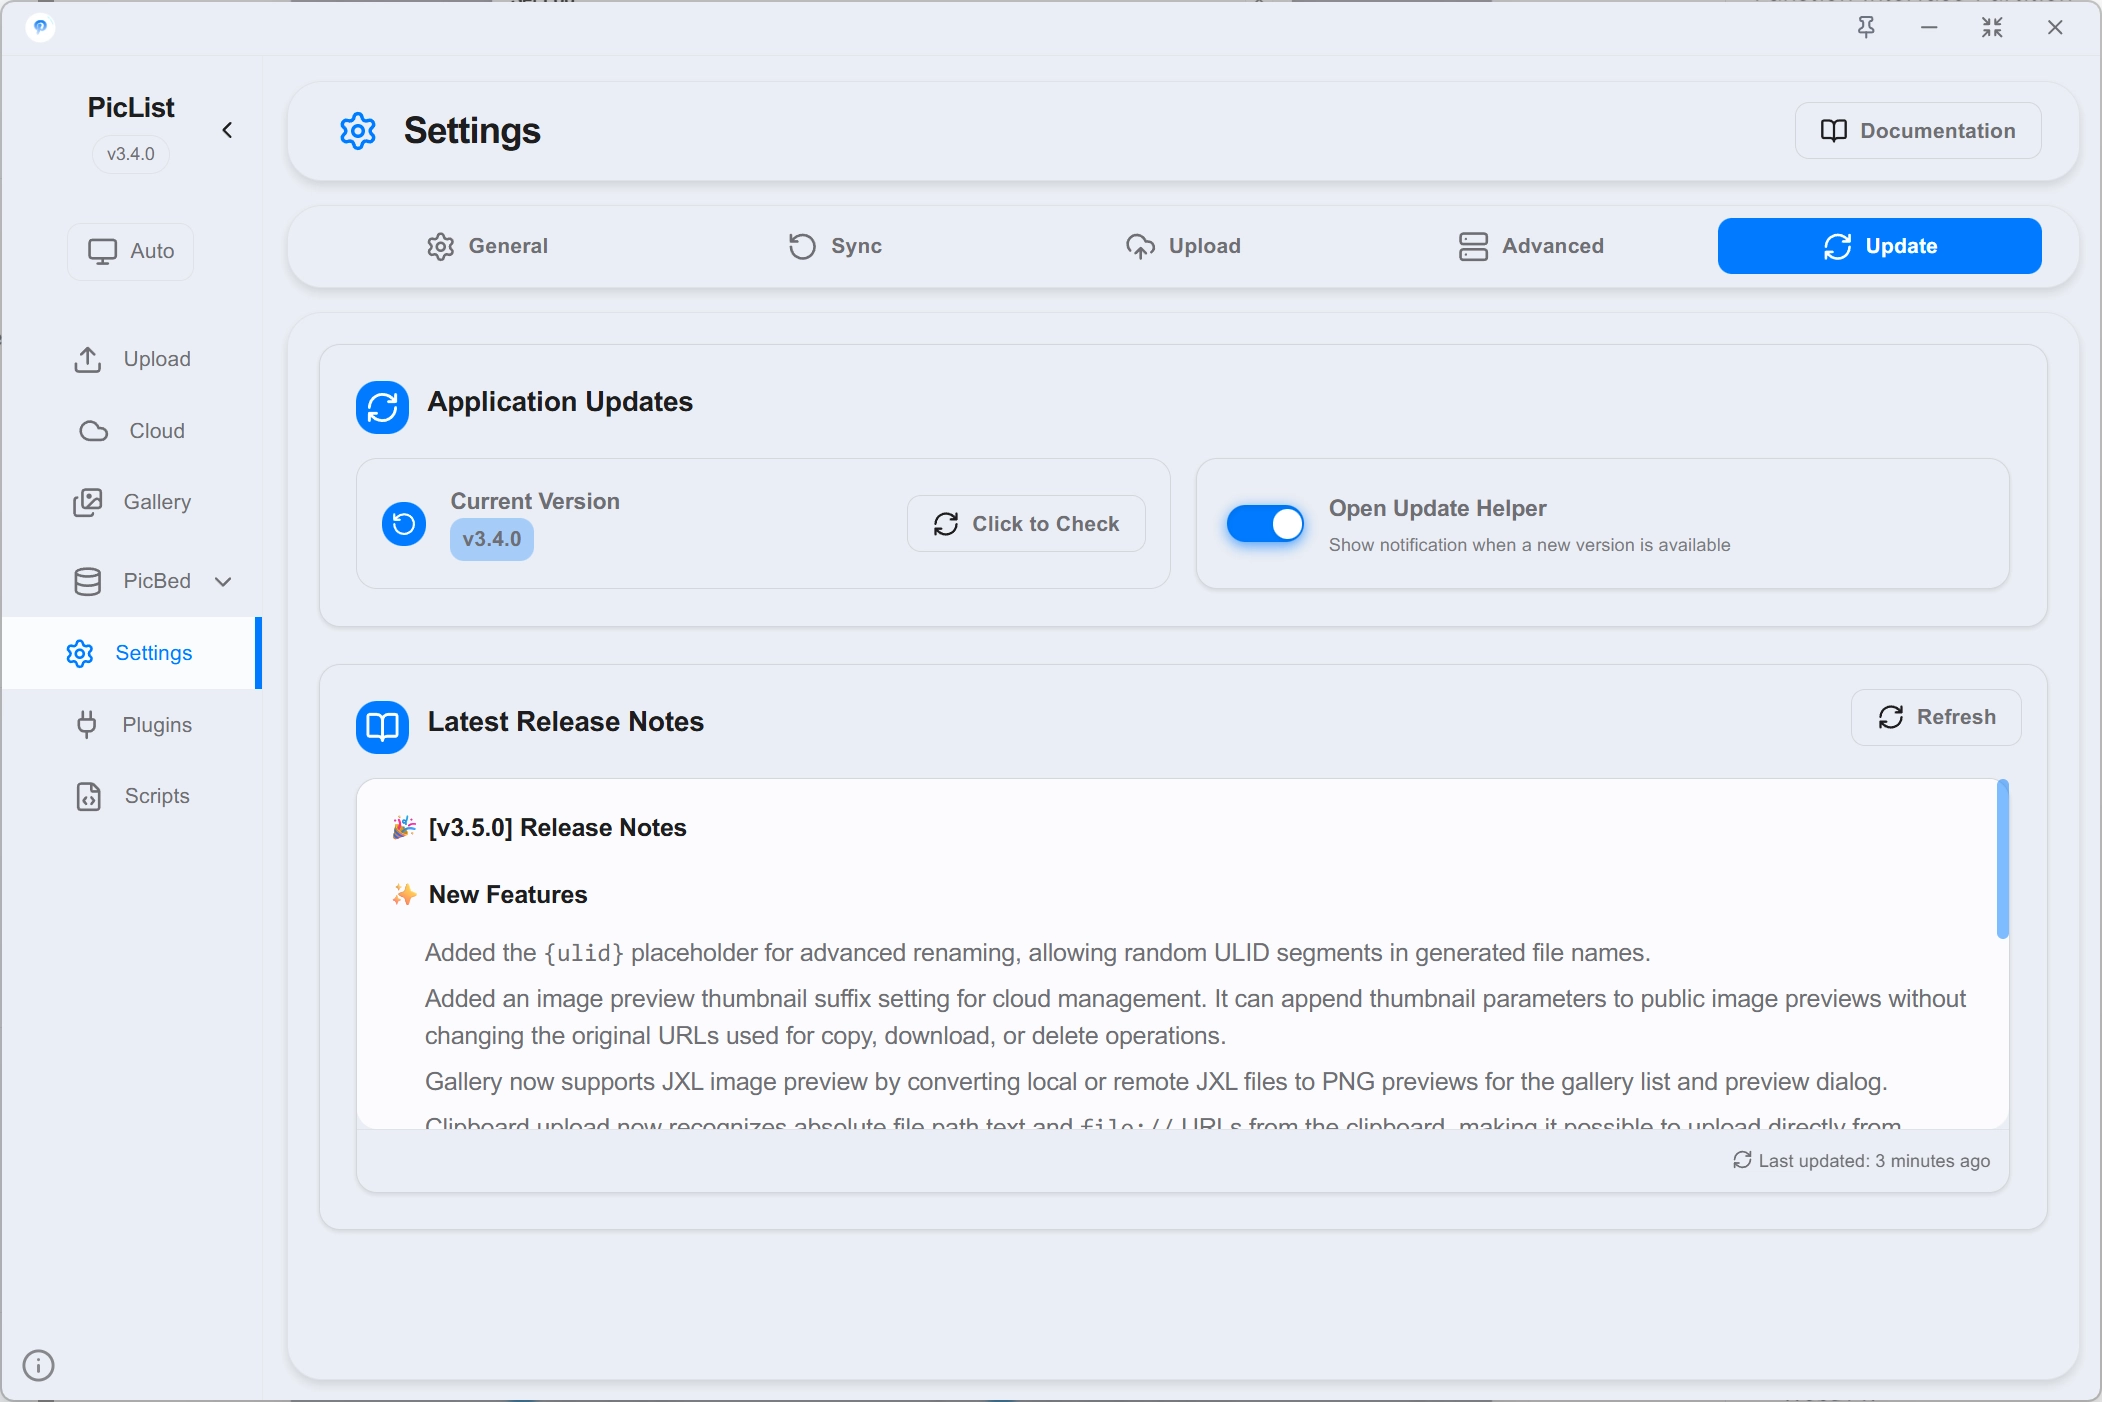The image size is (2102, 1402).
Task: Open the Plugins page
Action: [x=131, y=725]
